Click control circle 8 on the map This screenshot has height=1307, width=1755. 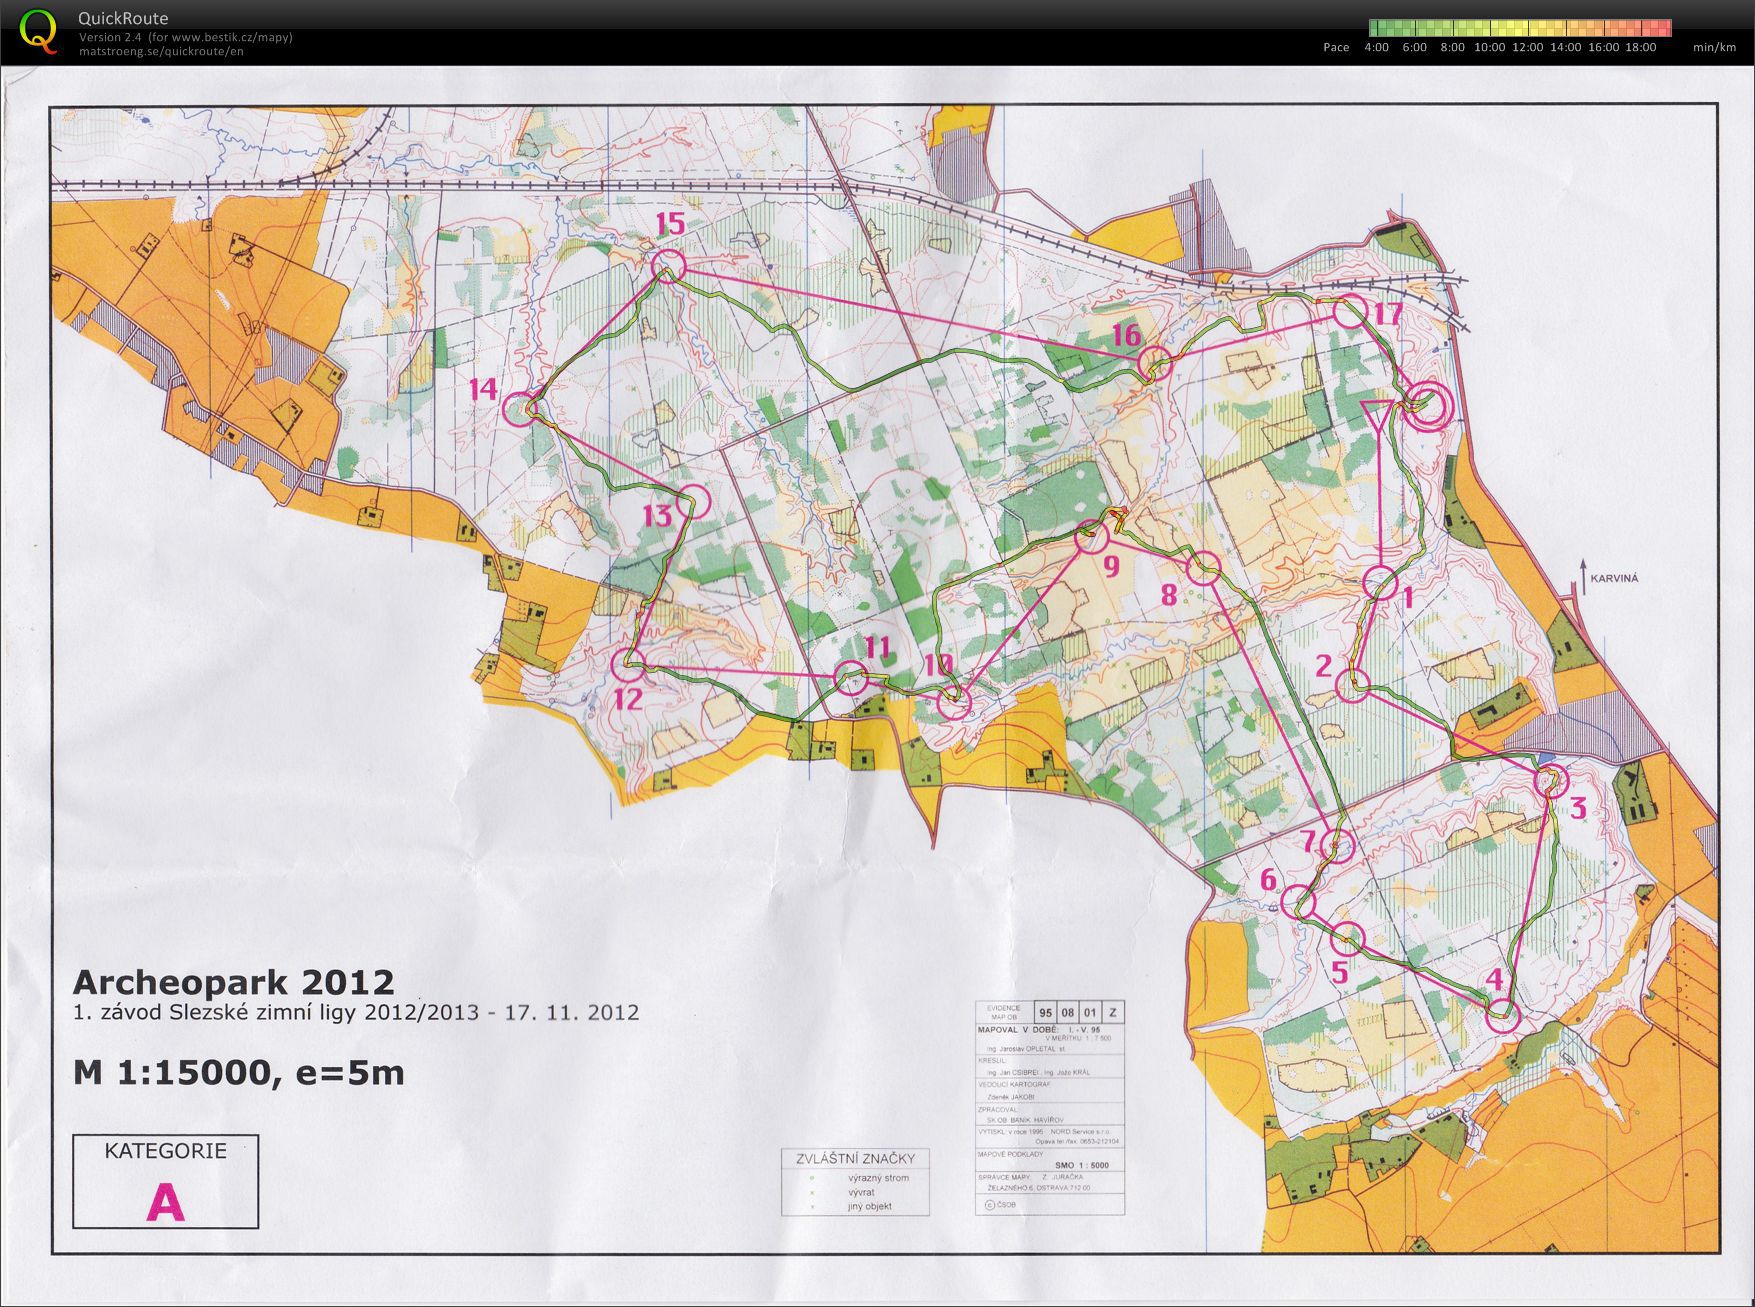tap(1204, 568)
